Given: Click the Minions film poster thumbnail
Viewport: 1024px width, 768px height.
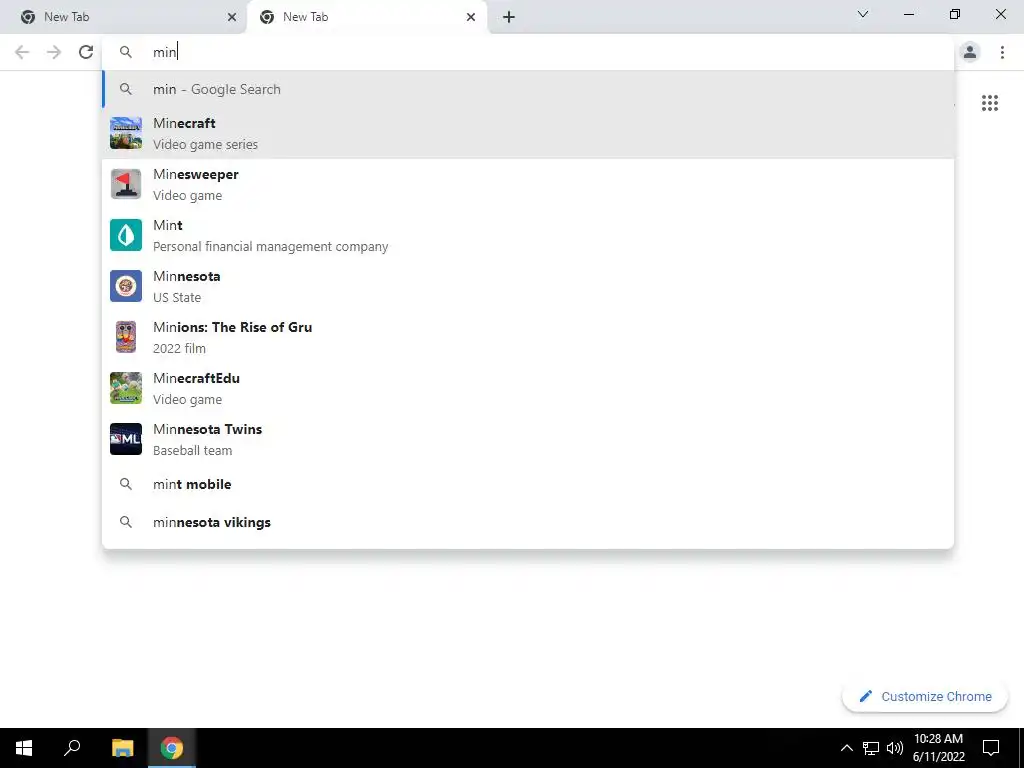Looking at the screenshot, I should click(125, 337).
